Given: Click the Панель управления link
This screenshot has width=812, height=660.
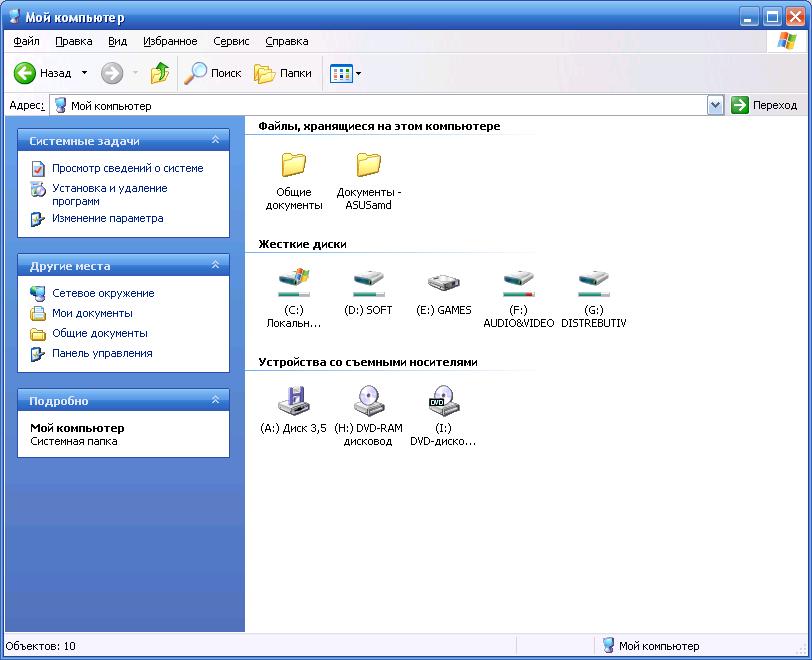Looking at the screenshot, I should click(x=102, y=353).
